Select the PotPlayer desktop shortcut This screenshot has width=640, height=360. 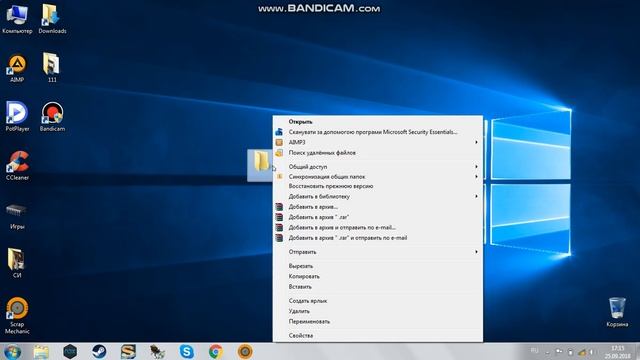coord(17,116)
